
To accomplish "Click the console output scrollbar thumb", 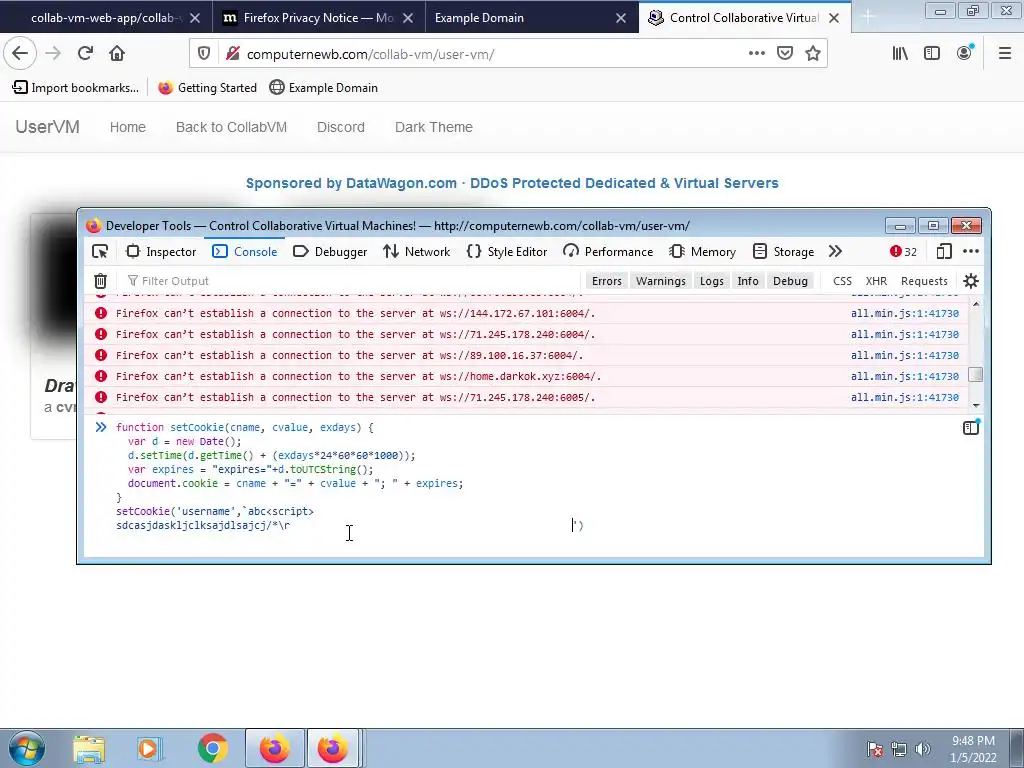I will click(975, 374).
